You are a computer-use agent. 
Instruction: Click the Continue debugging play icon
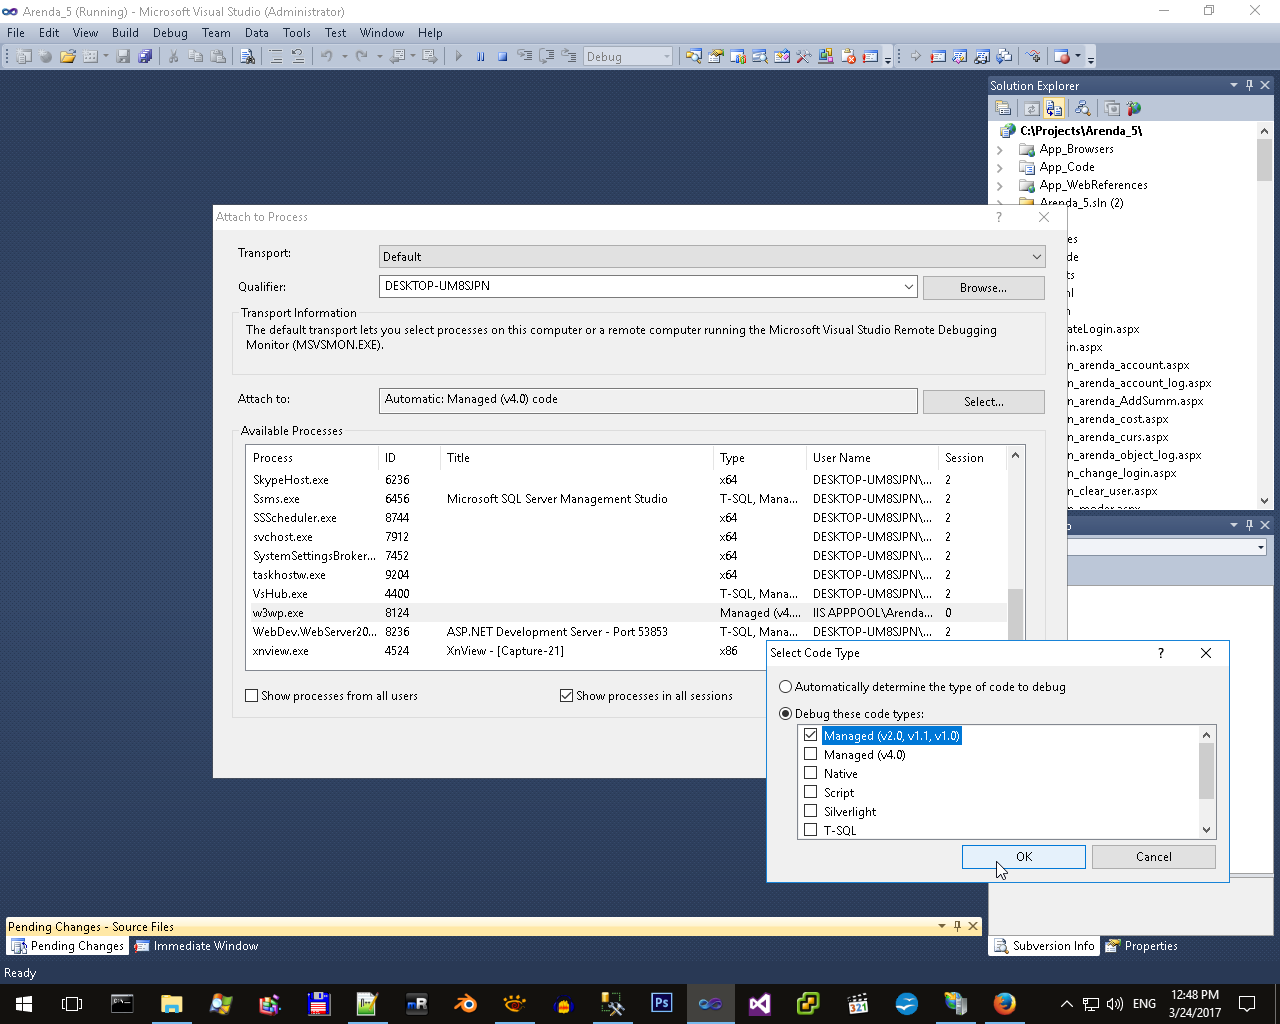[459, 57]
